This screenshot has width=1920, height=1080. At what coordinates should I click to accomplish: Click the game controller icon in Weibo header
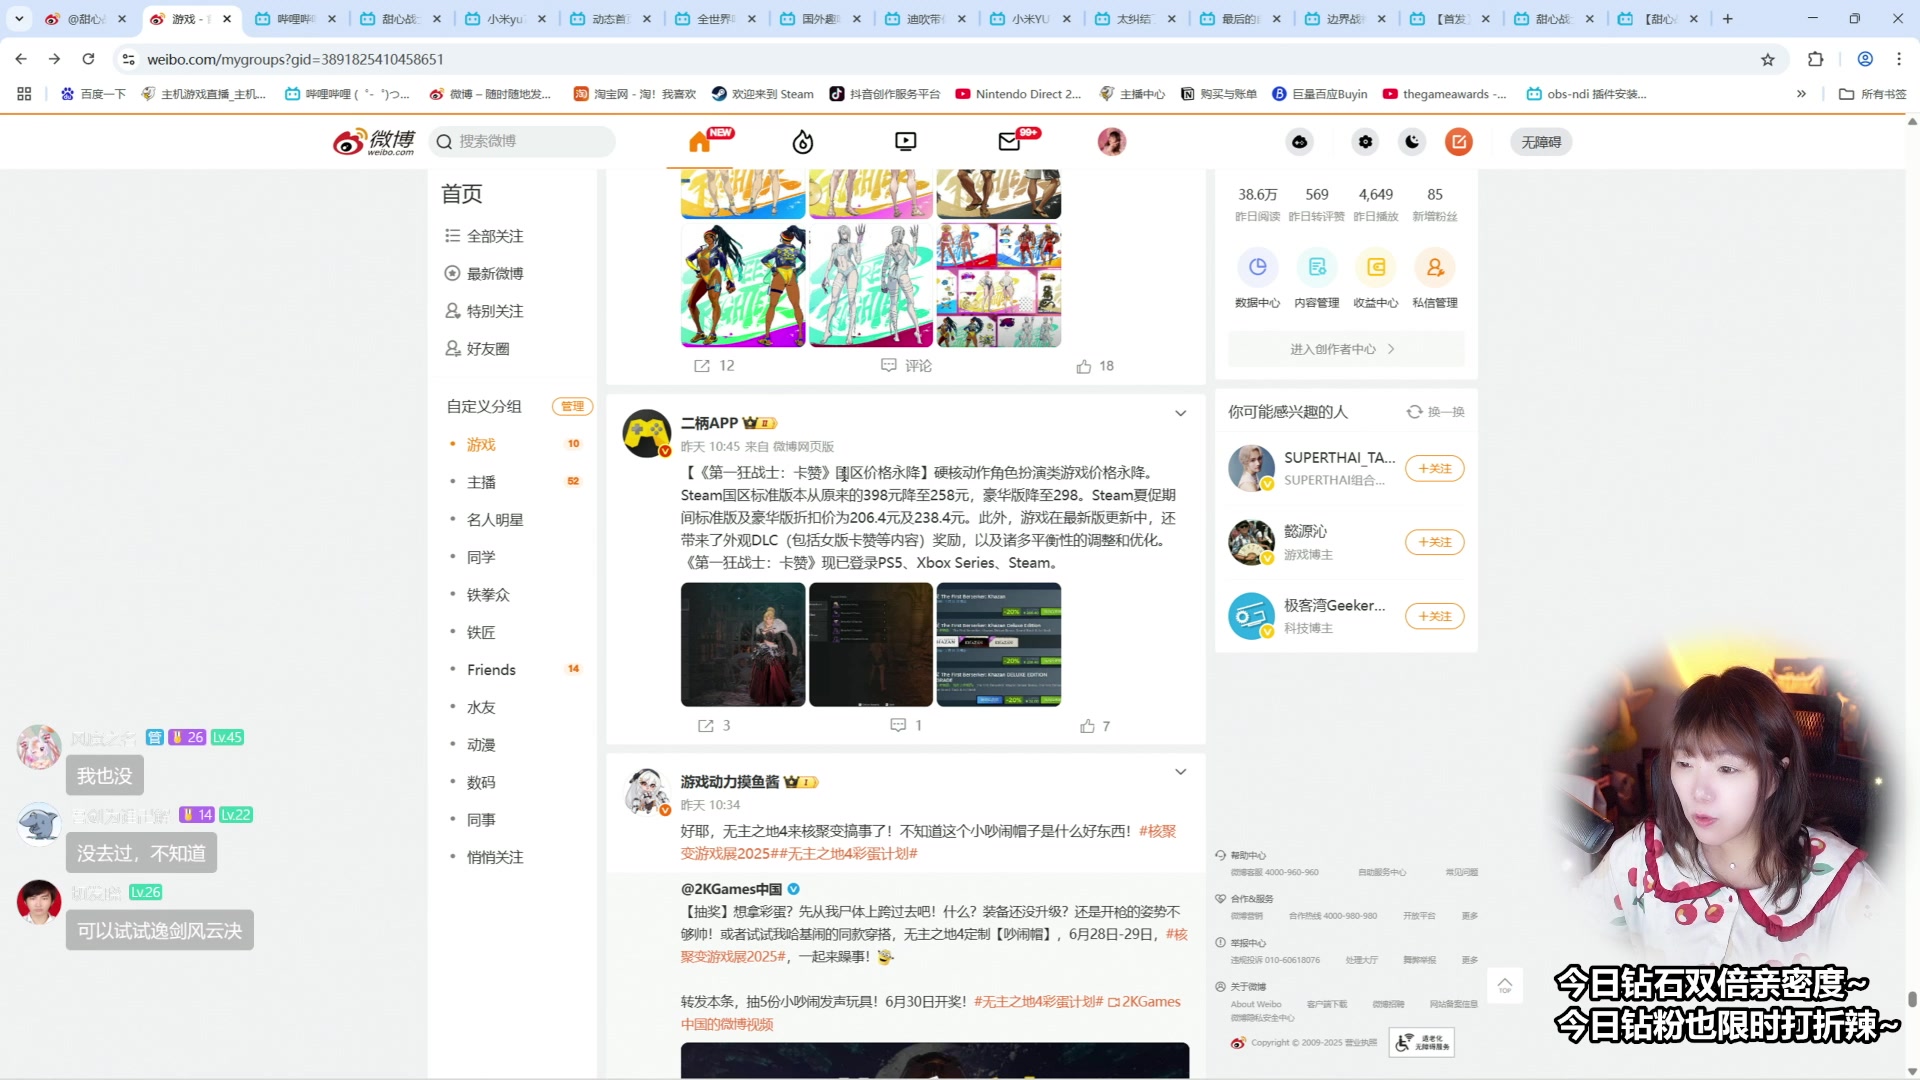[1299, 142]
